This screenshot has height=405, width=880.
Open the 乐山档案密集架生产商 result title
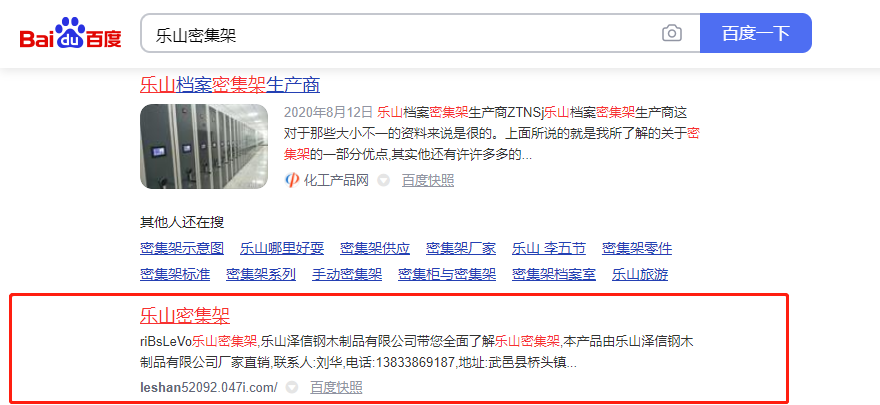pyautogui.click(x=230, y=85)
